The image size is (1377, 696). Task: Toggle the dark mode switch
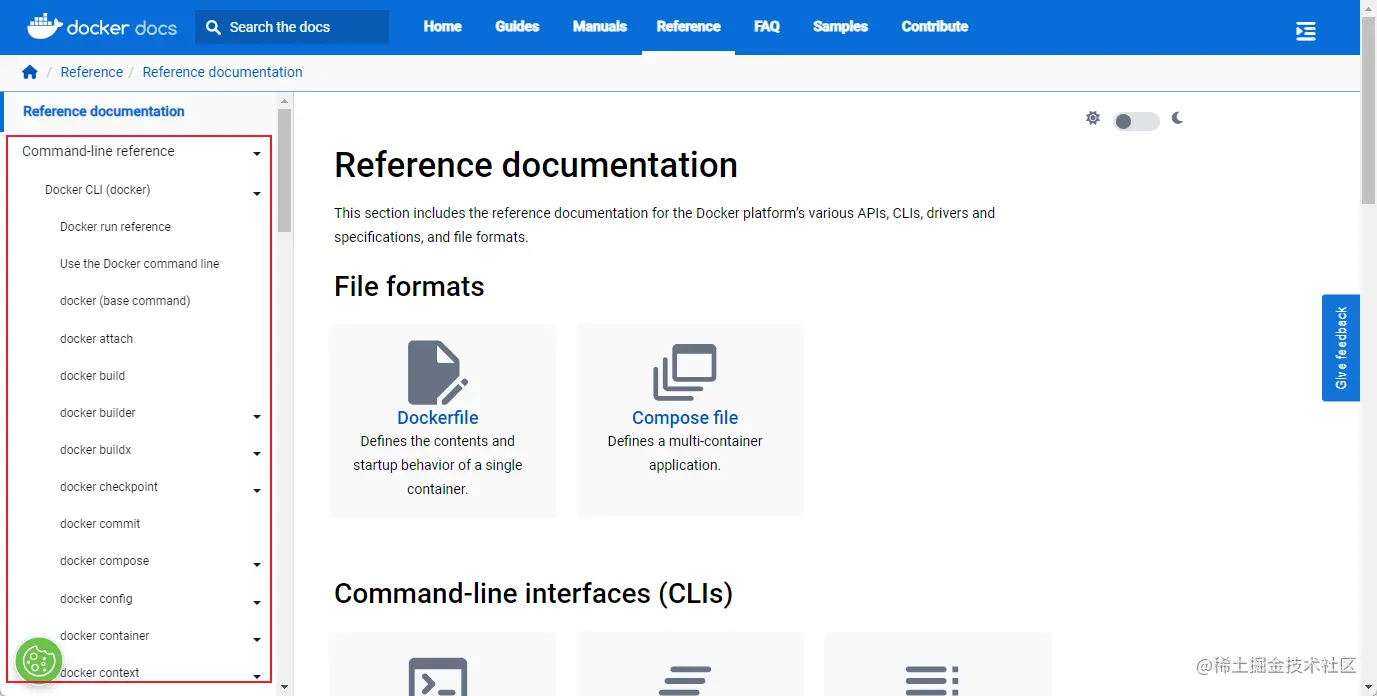point(1136,121)
